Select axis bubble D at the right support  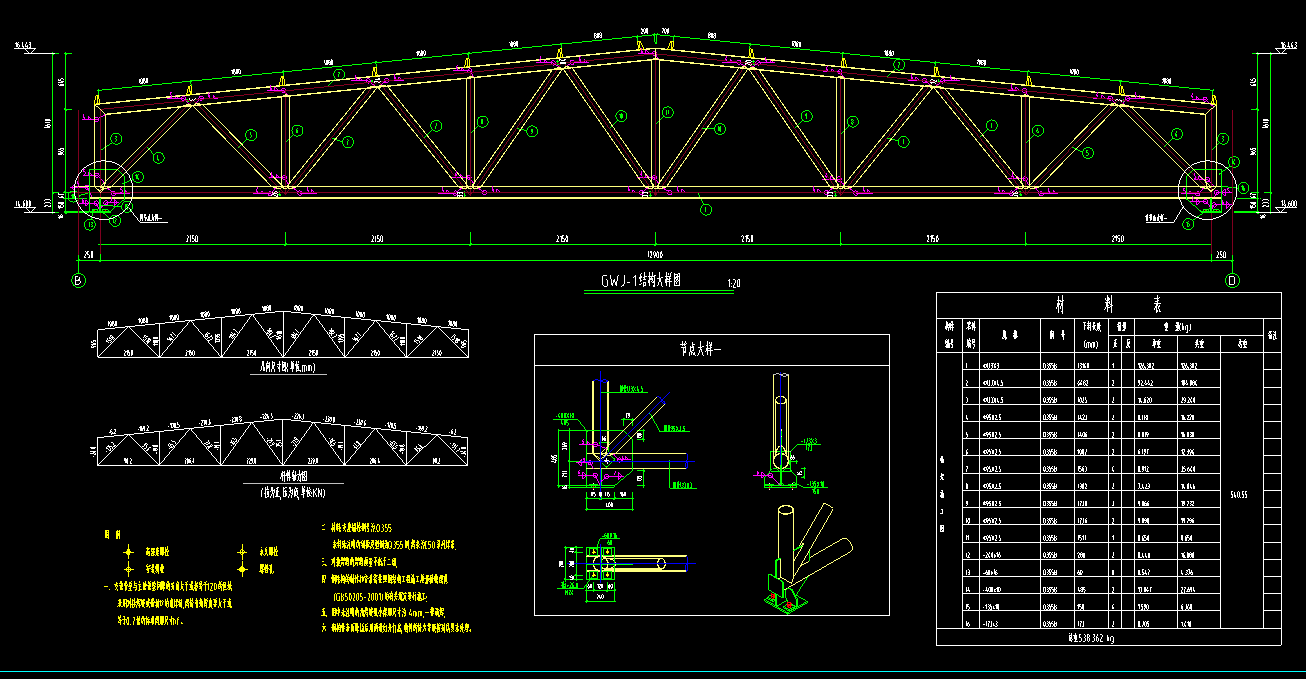(x=1232, y=281)
